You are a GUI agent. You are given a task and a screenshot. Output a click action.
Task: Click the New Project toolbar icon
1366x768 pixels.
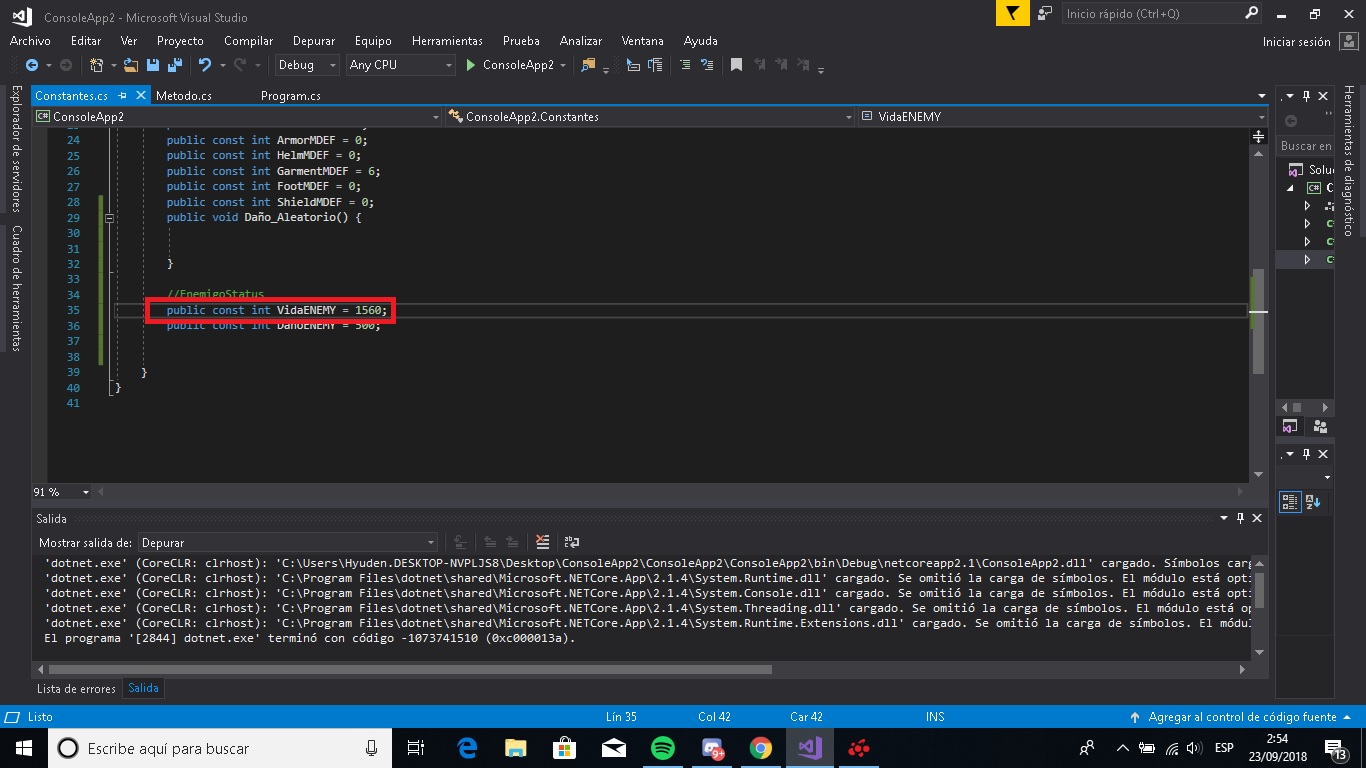click(x=97, y=65)
